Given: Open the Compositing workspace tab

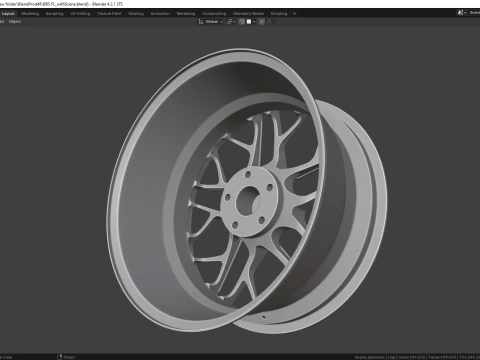Looking at the screenshot, I should [214, 14].
